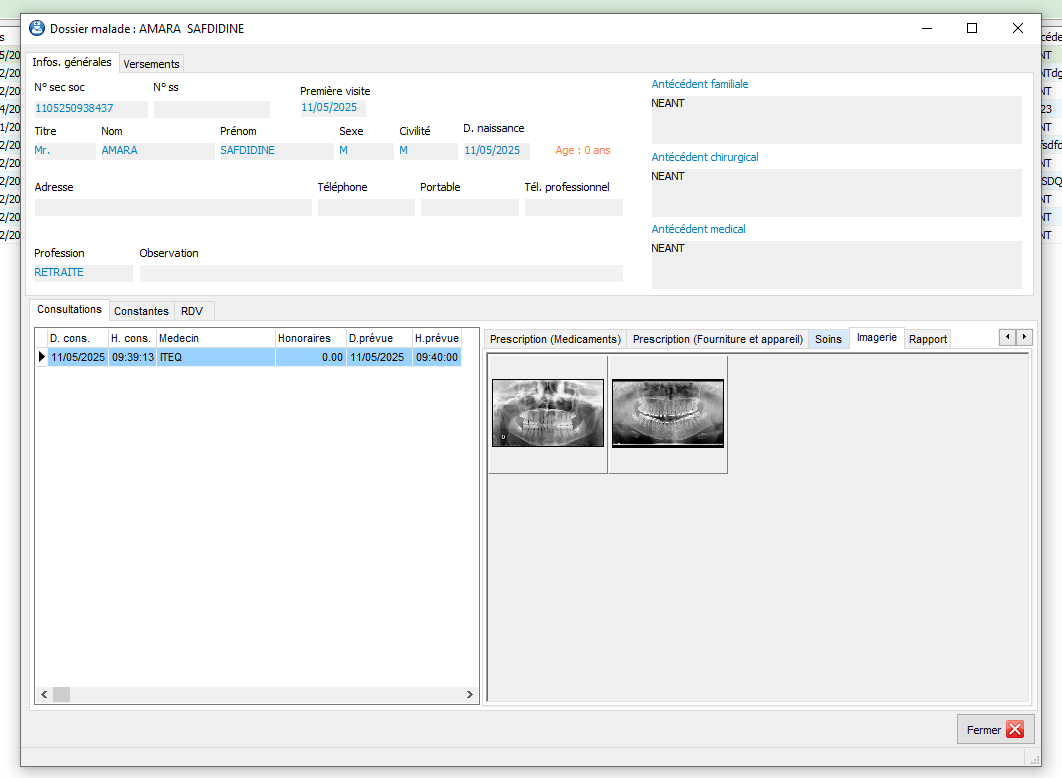1062x778 pixels.
Task: Select the Prescription (Medicaments) tab
Action: click(555, 339)
